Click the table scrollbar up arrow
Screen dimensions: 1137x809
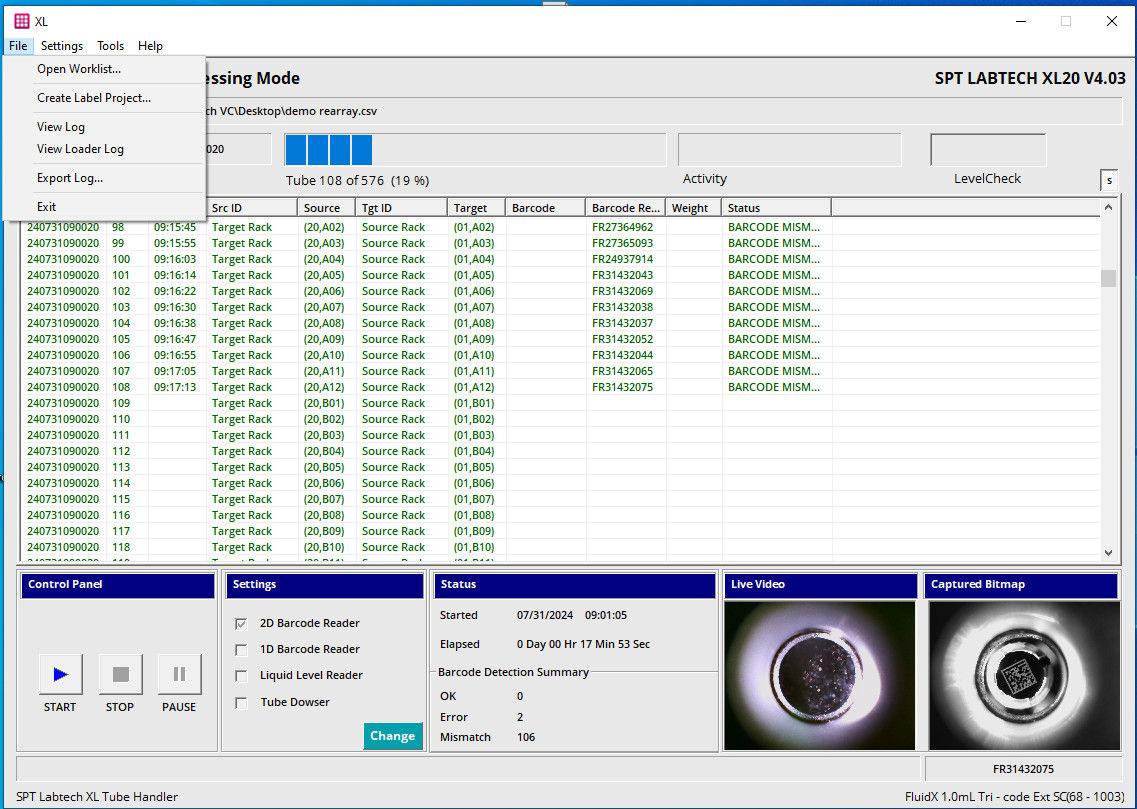(1108, 207)
